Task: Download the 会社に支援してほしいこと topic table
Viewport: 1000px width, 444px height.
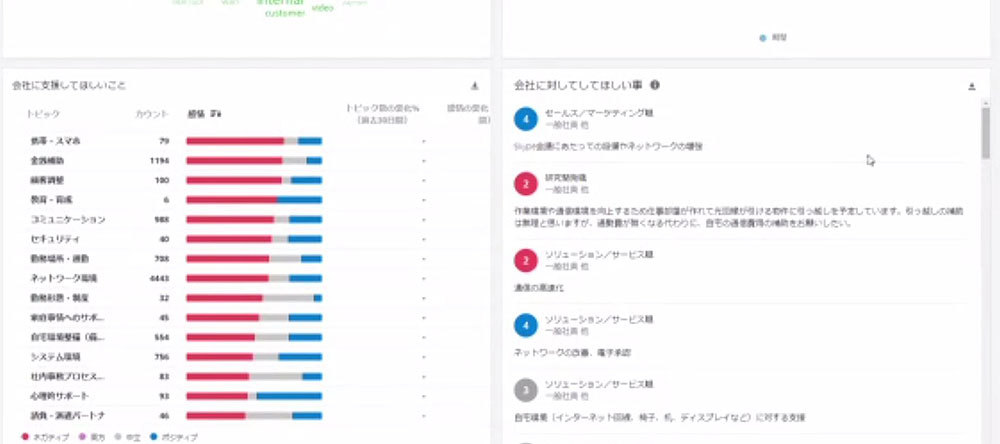Action: coord(474,86)
